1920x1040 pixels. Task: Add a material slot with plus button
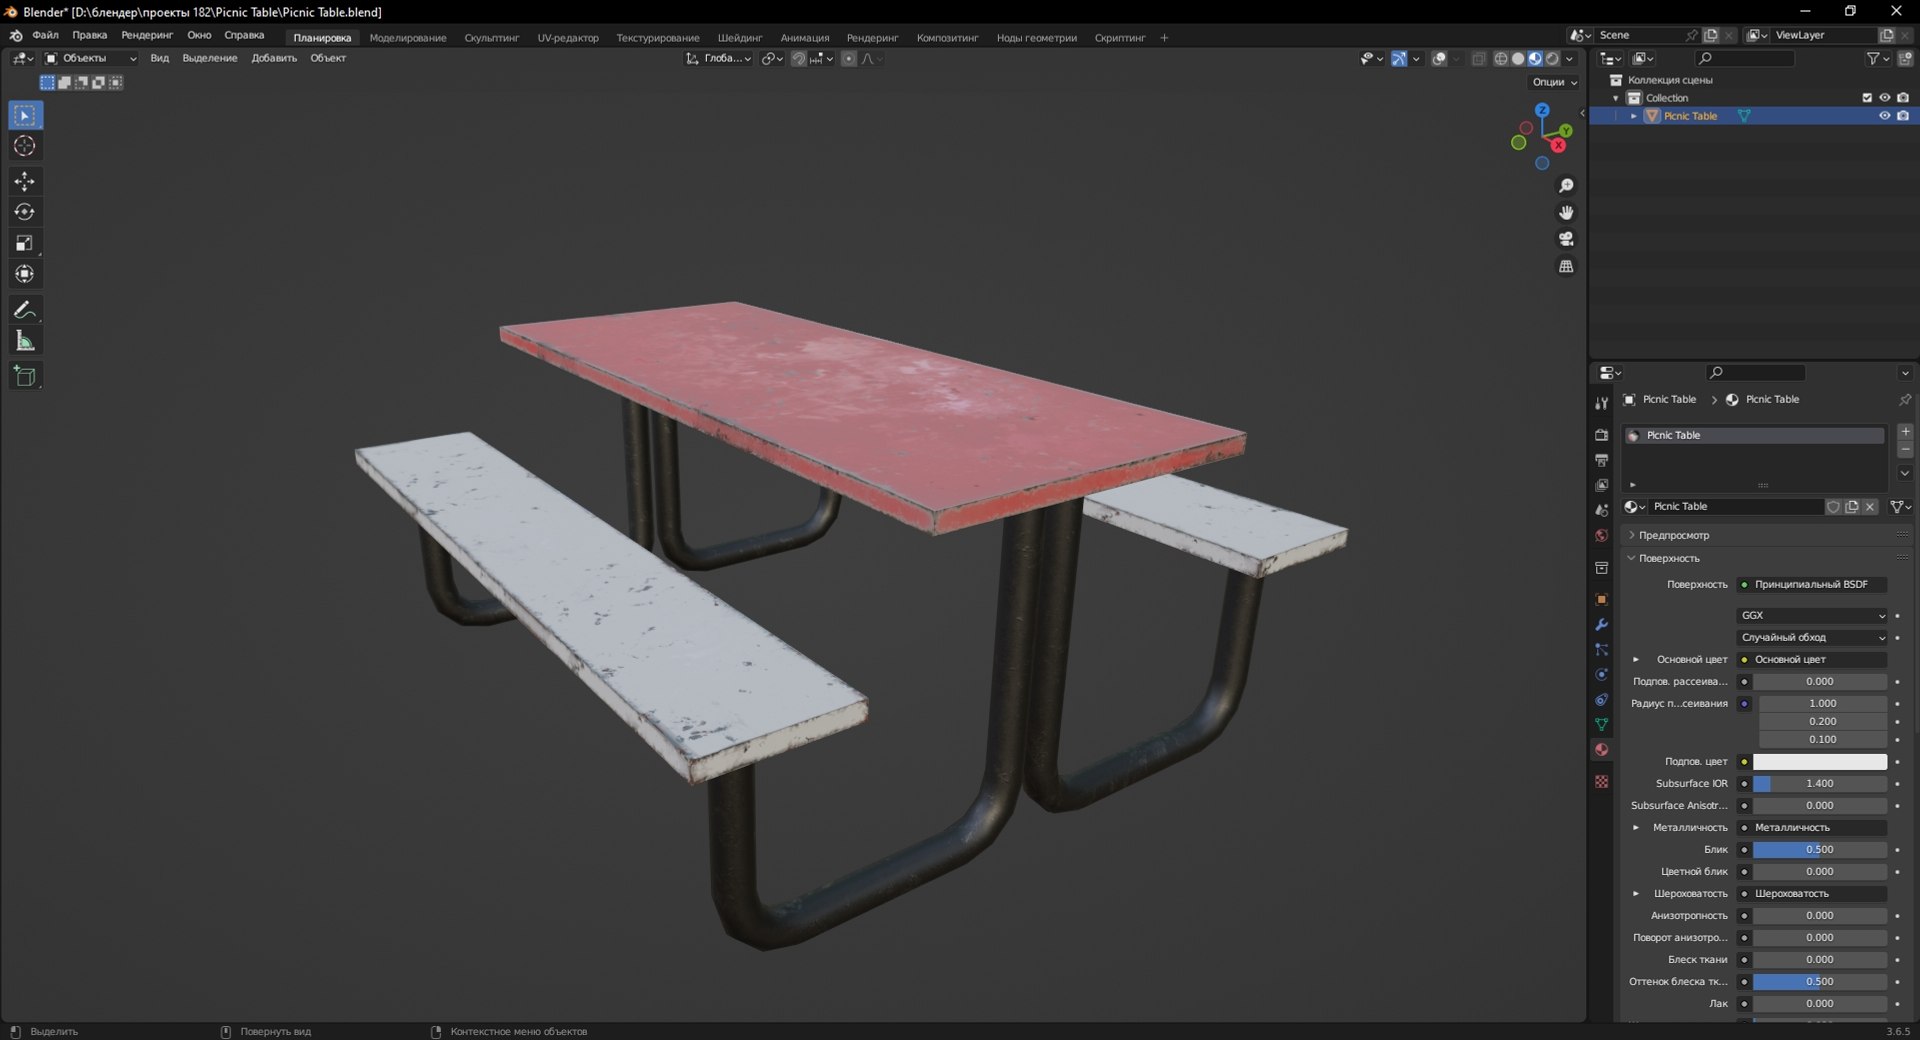1905,432
